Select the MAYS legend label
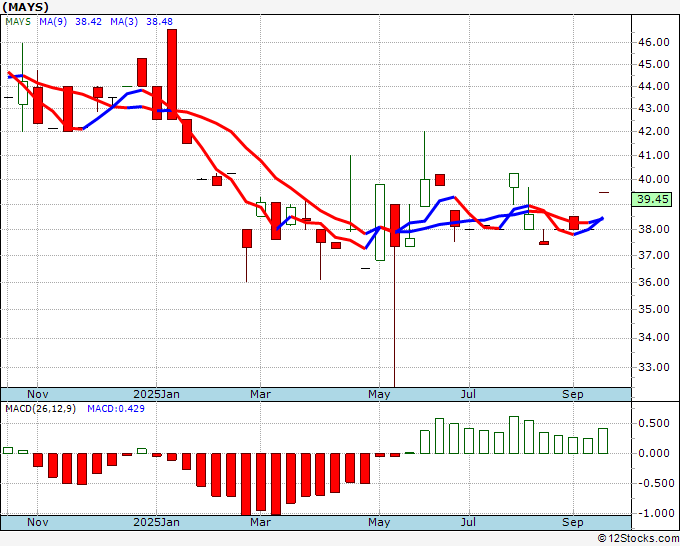680x546 pixels. coord(18,22)
